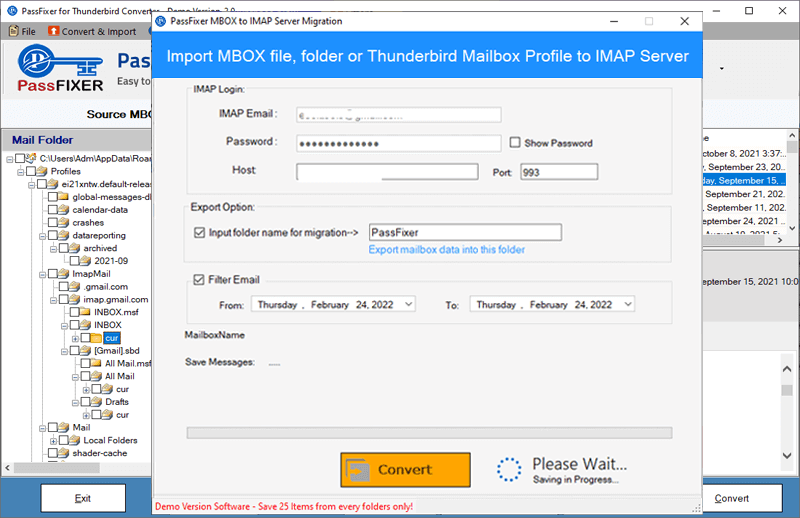Click the global-messages-db folder icon
Viewport: 800px width, 518px height.
[x=64, y=196]
